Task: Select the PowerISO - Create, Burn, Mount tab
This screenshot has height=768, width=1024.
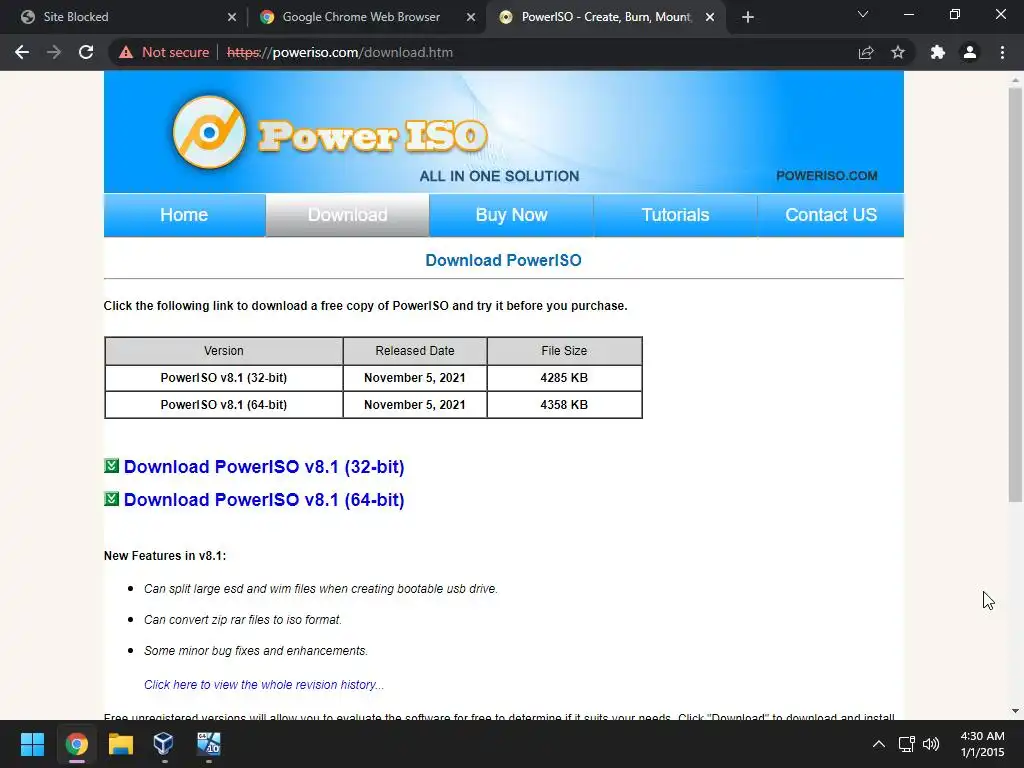Action: 604,17
